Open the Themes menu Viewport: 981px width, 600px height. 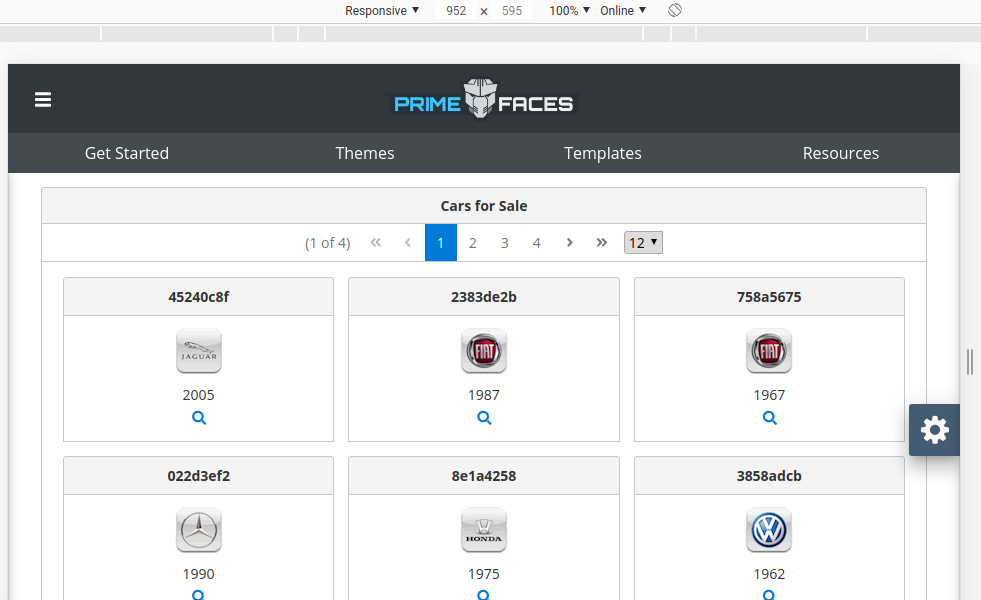coord(365,153)
